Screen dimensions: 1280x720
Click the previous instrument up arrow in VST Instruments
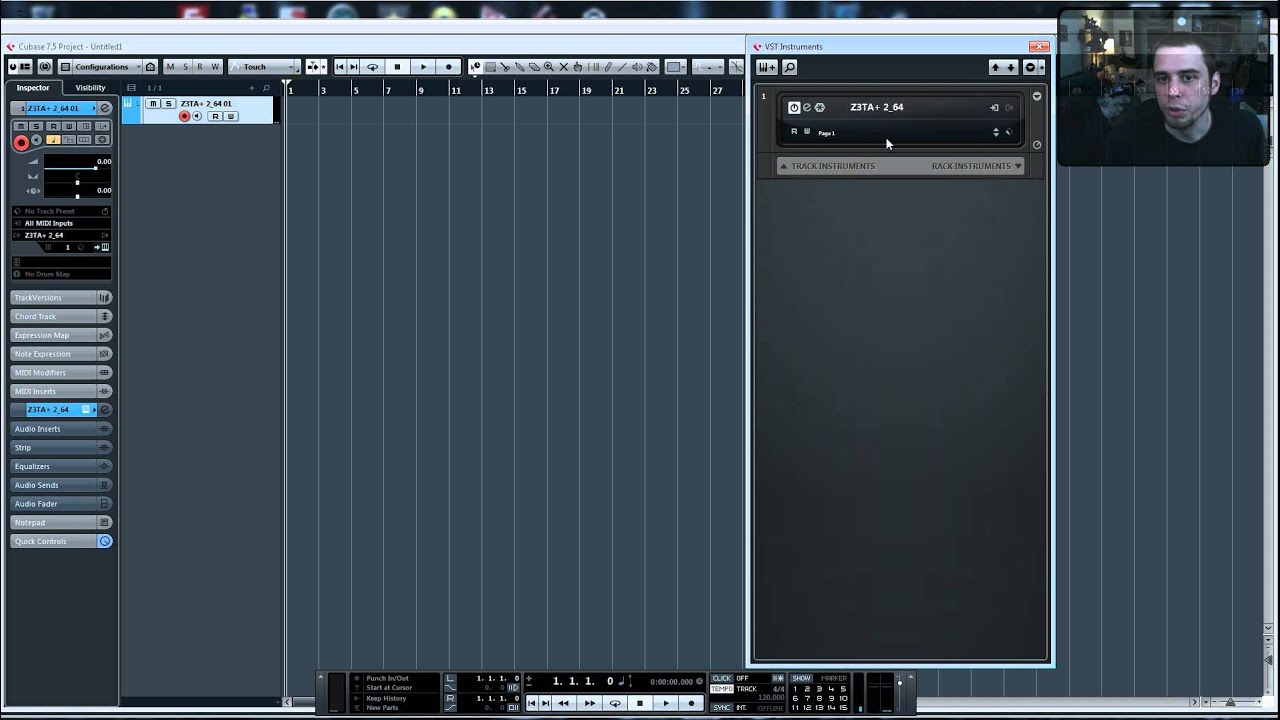pyautogui.click(x=995, y=67)
